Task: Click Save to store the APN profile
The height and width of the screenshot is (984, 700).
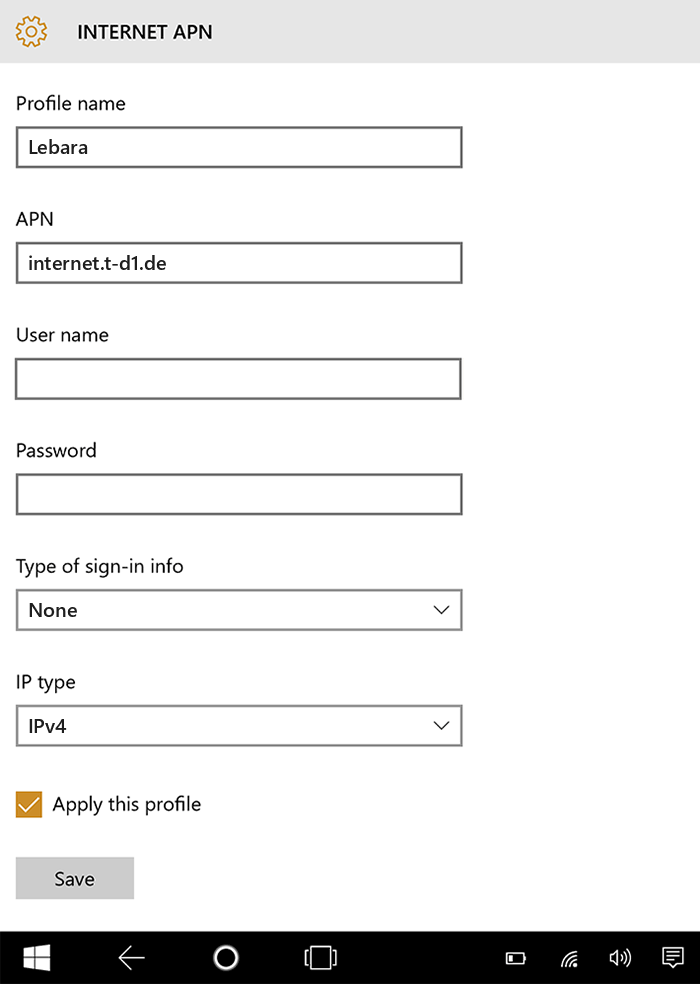Action: [74, 878]
